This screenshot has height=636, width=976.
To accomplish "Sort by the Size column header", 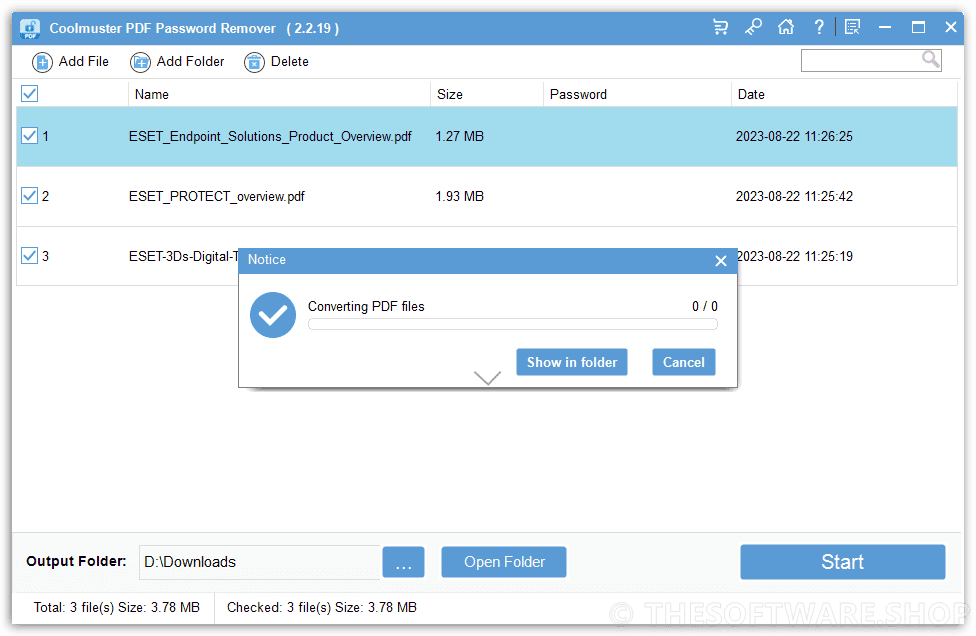I will pos(487,94).
